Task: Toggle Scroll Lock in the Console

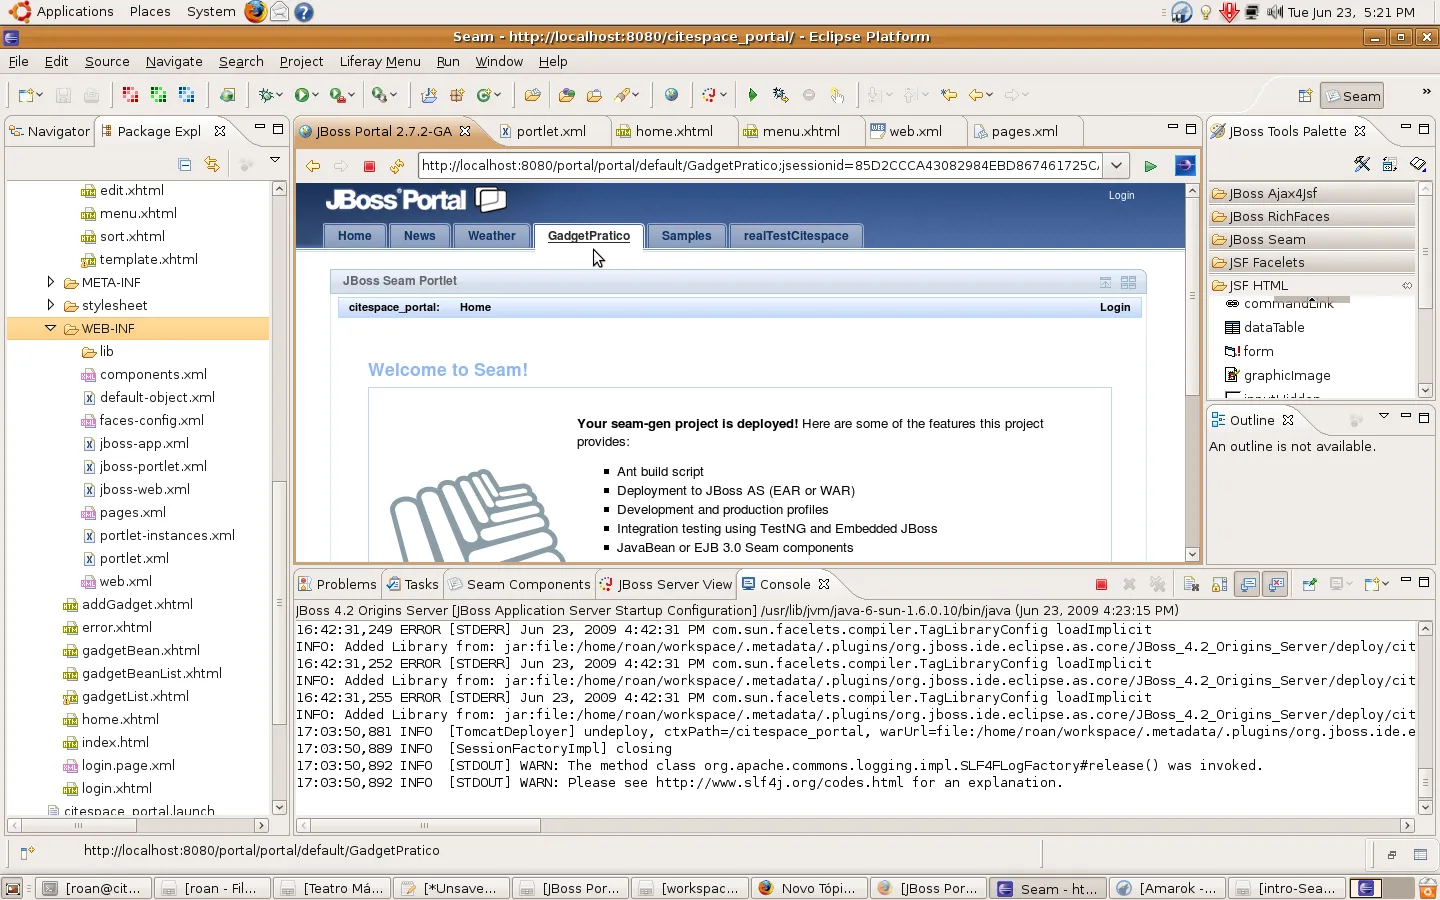Action: tap(1219, 585)
